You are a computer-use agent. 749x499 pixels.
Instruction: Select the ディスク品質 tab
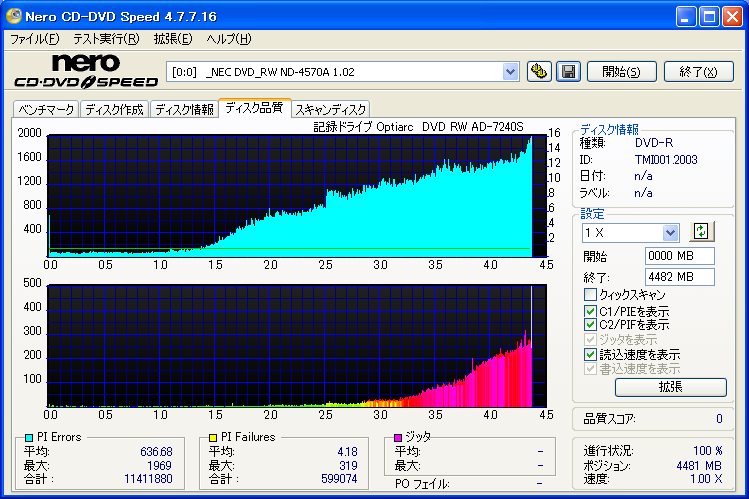[254, 108]
